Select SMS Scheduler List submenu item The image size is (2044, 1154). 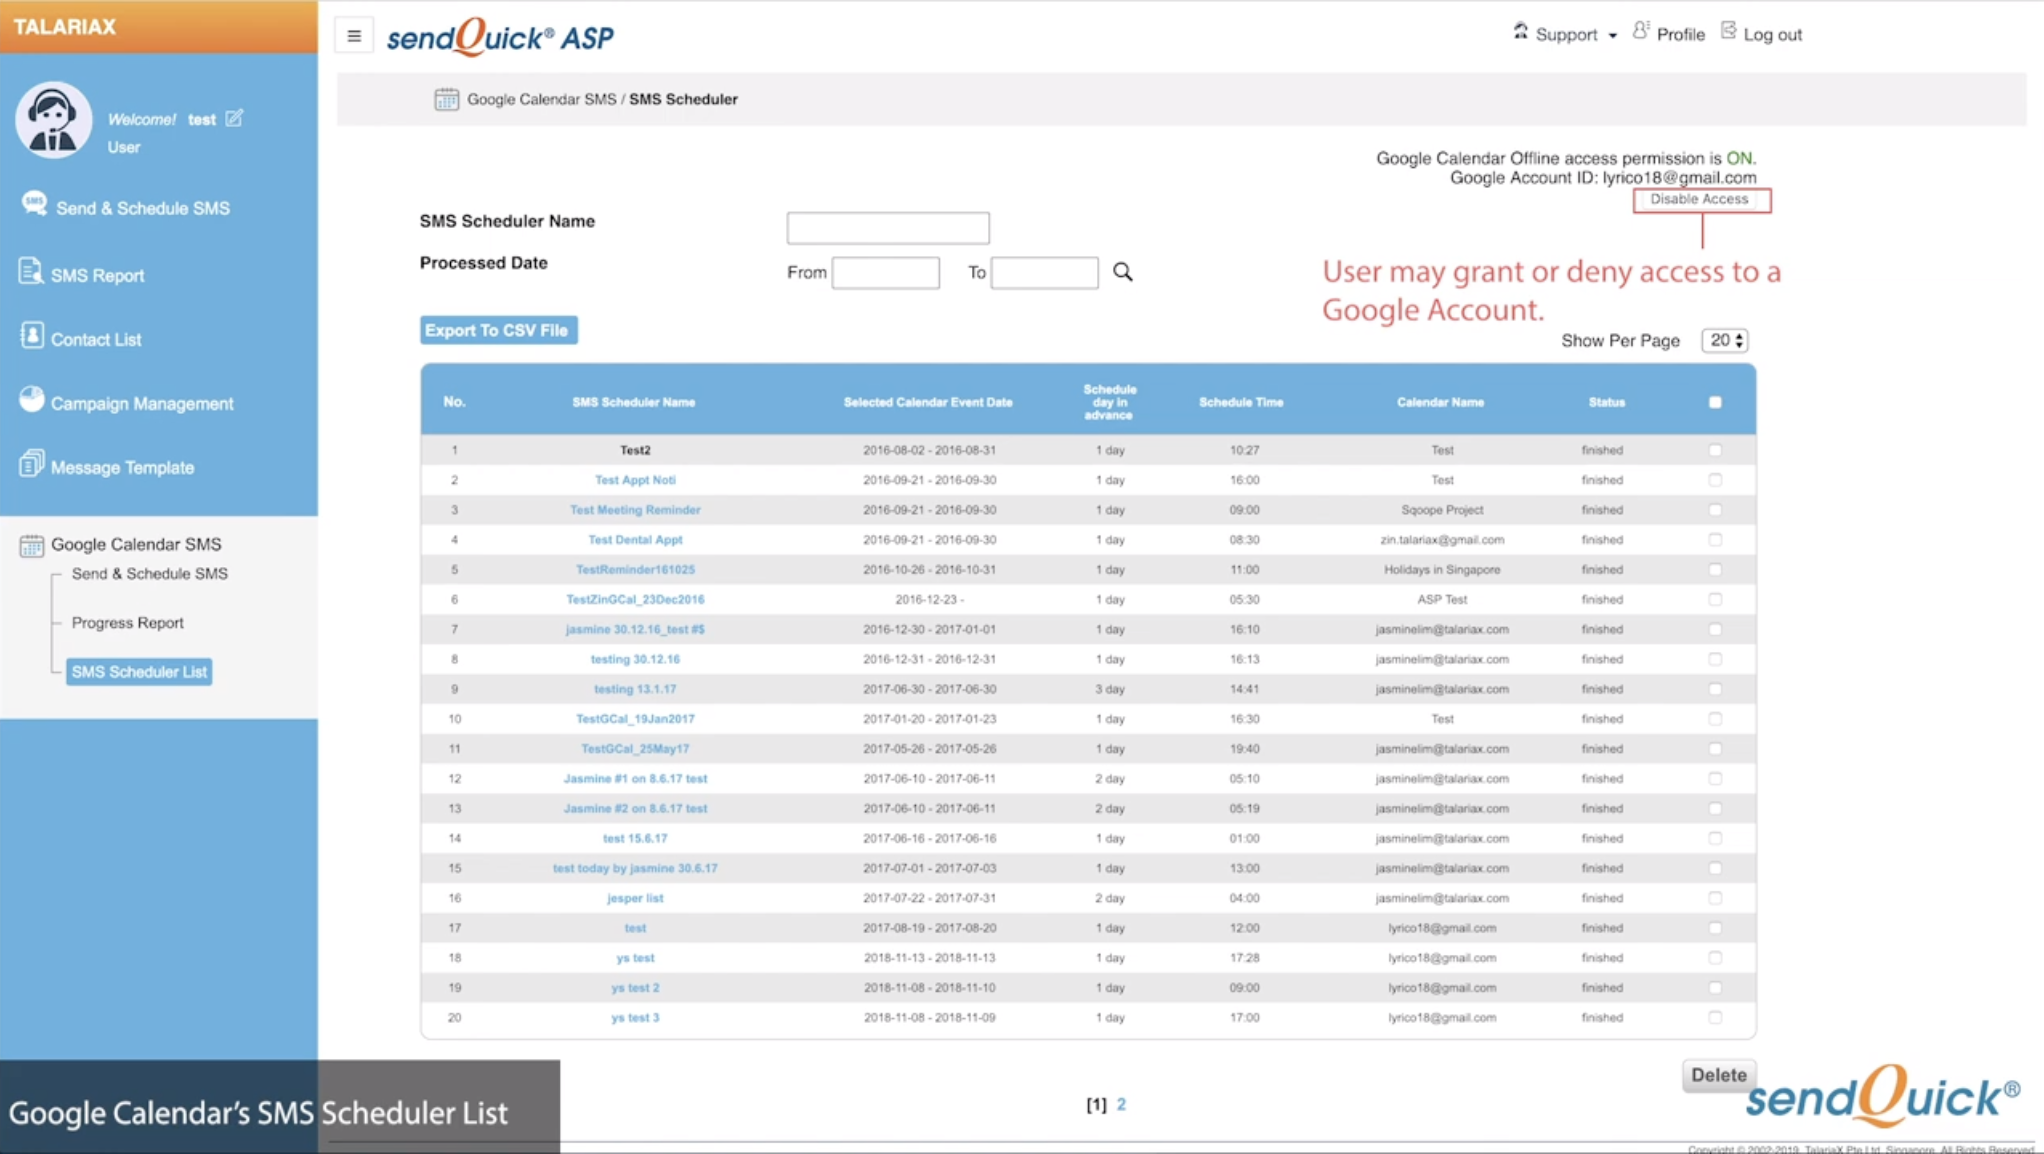139,672
